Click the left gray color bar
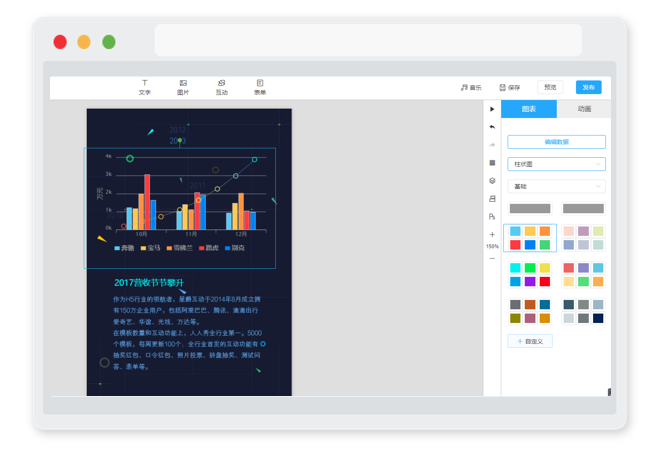 [530, 208]
